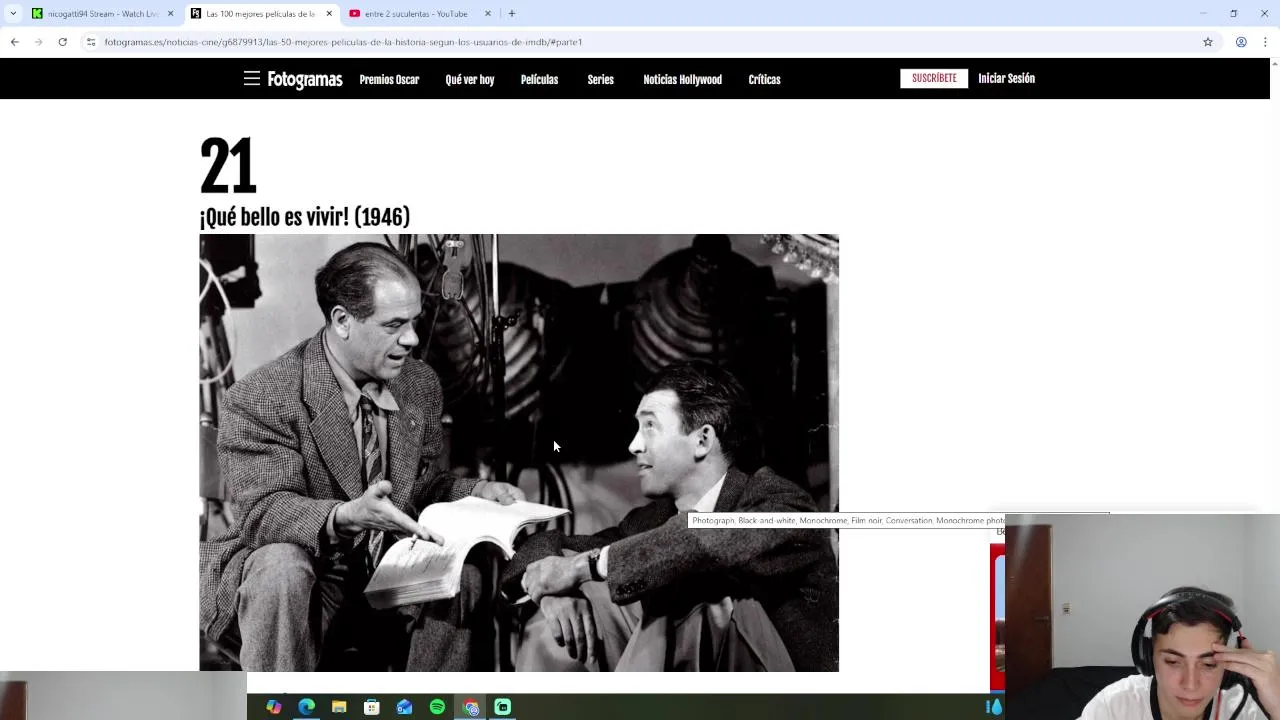This screenshot has width=1280, height=720.
Task: Bookmark this page with star icon
Action: point(1207,42)
